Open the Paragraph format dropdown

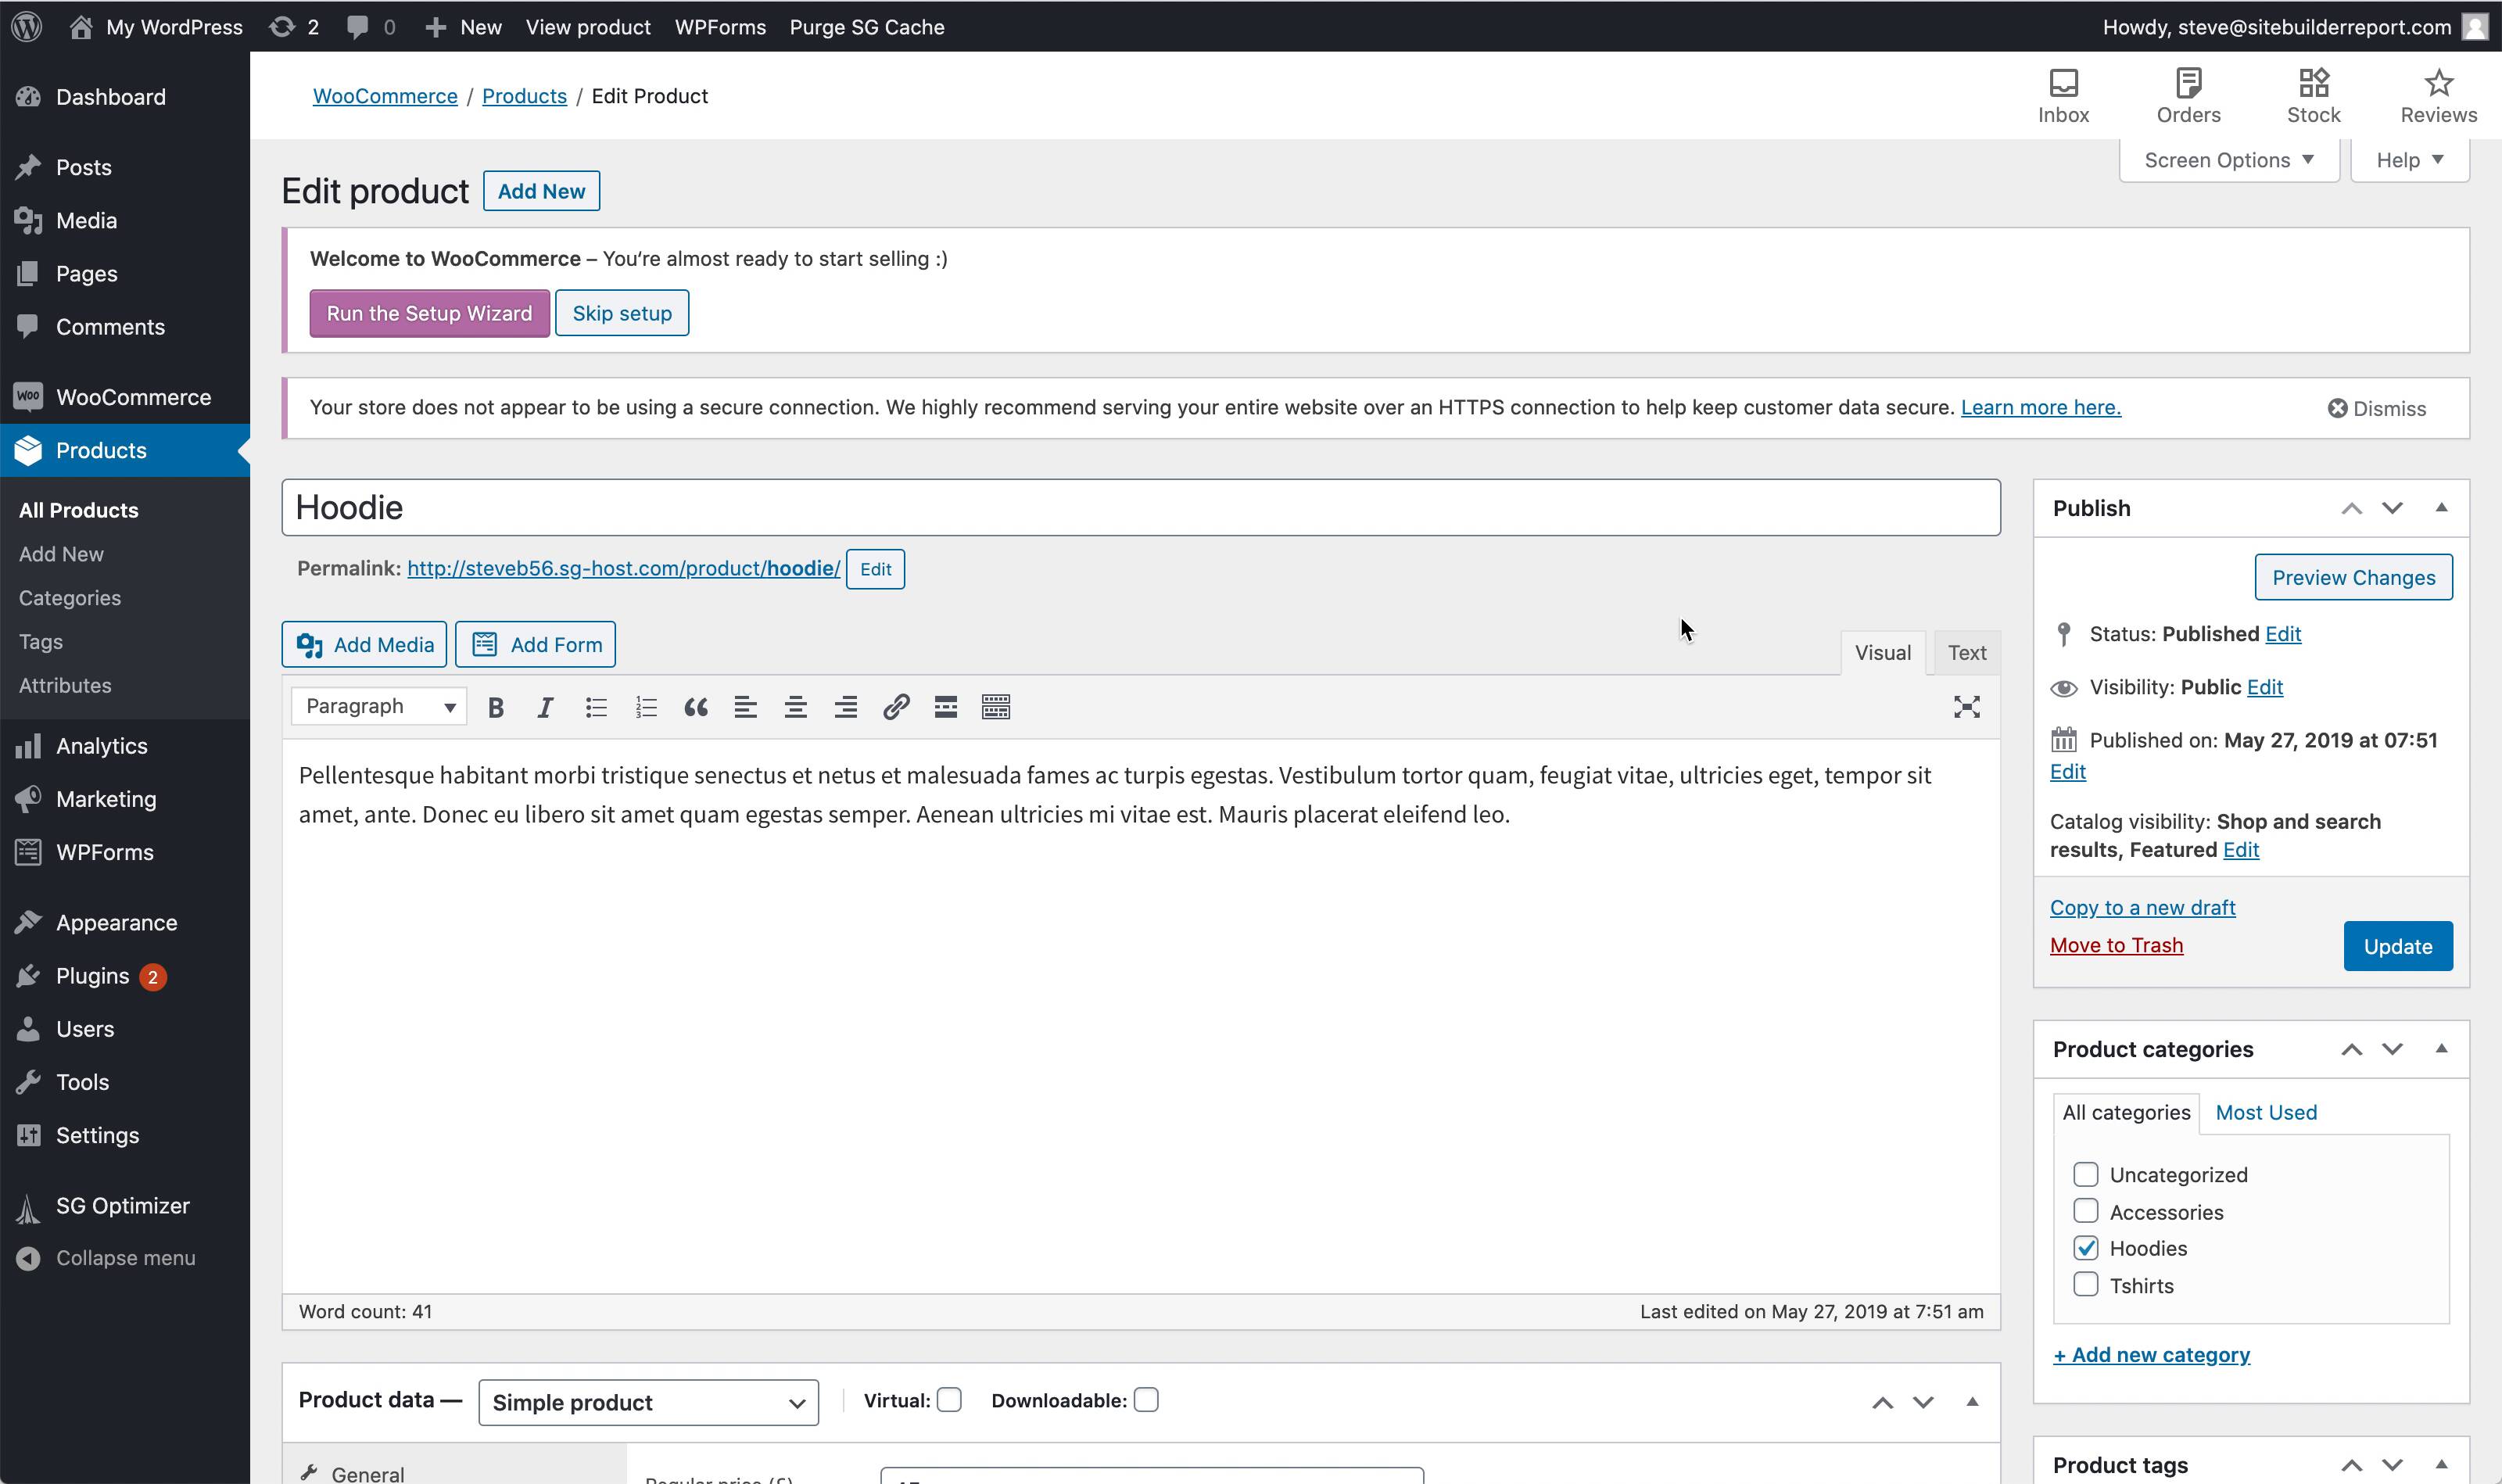(379, 707)
